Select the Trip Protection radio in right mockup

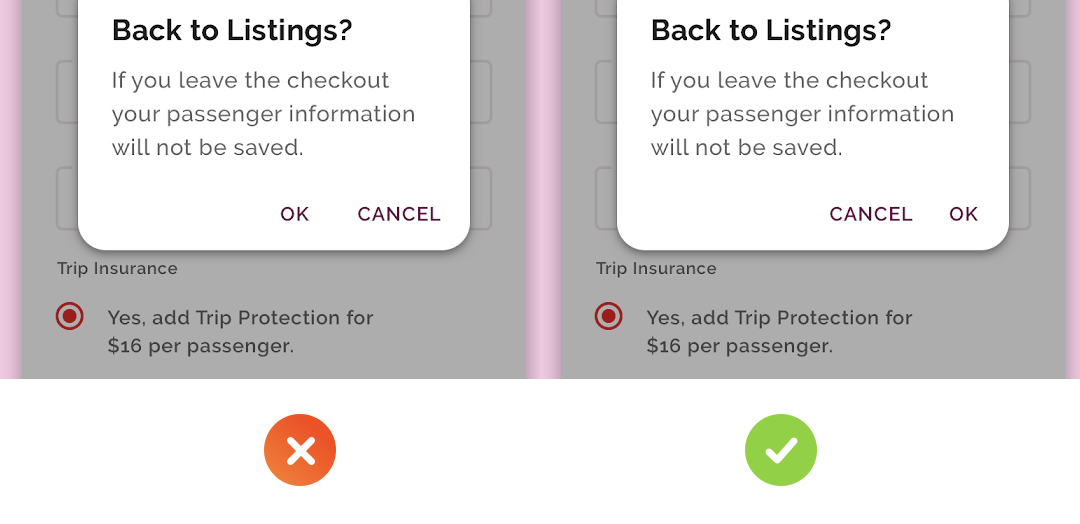(608, 316)
